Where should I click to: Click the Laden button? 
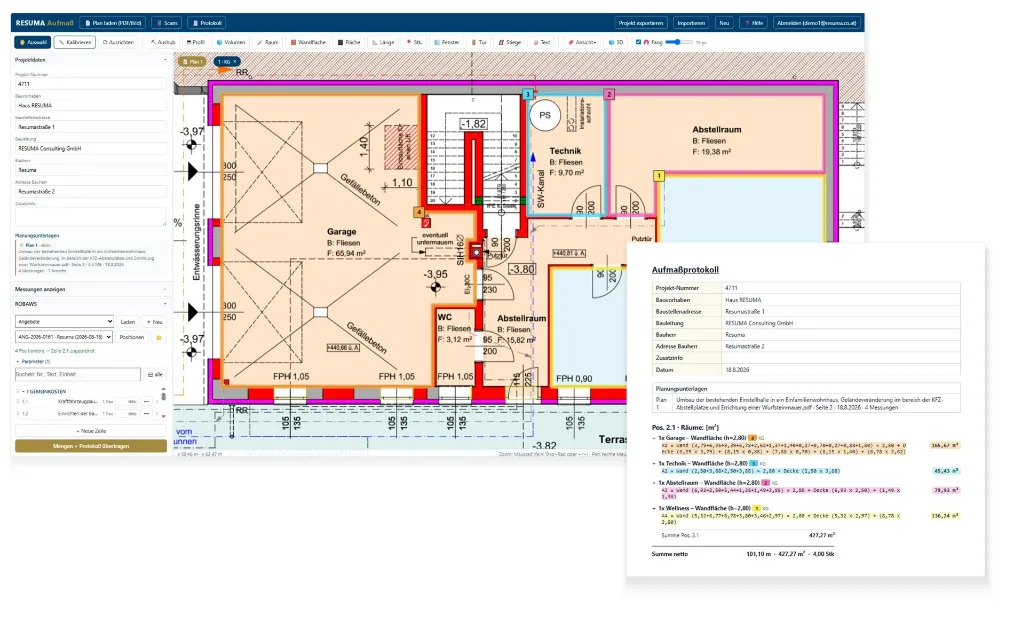pyautogui.click(x=127, y=321)
